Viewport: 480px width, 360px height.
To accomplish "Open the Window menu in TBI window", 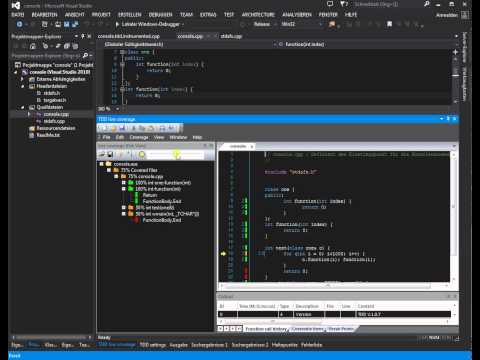I will click(178, 137).
